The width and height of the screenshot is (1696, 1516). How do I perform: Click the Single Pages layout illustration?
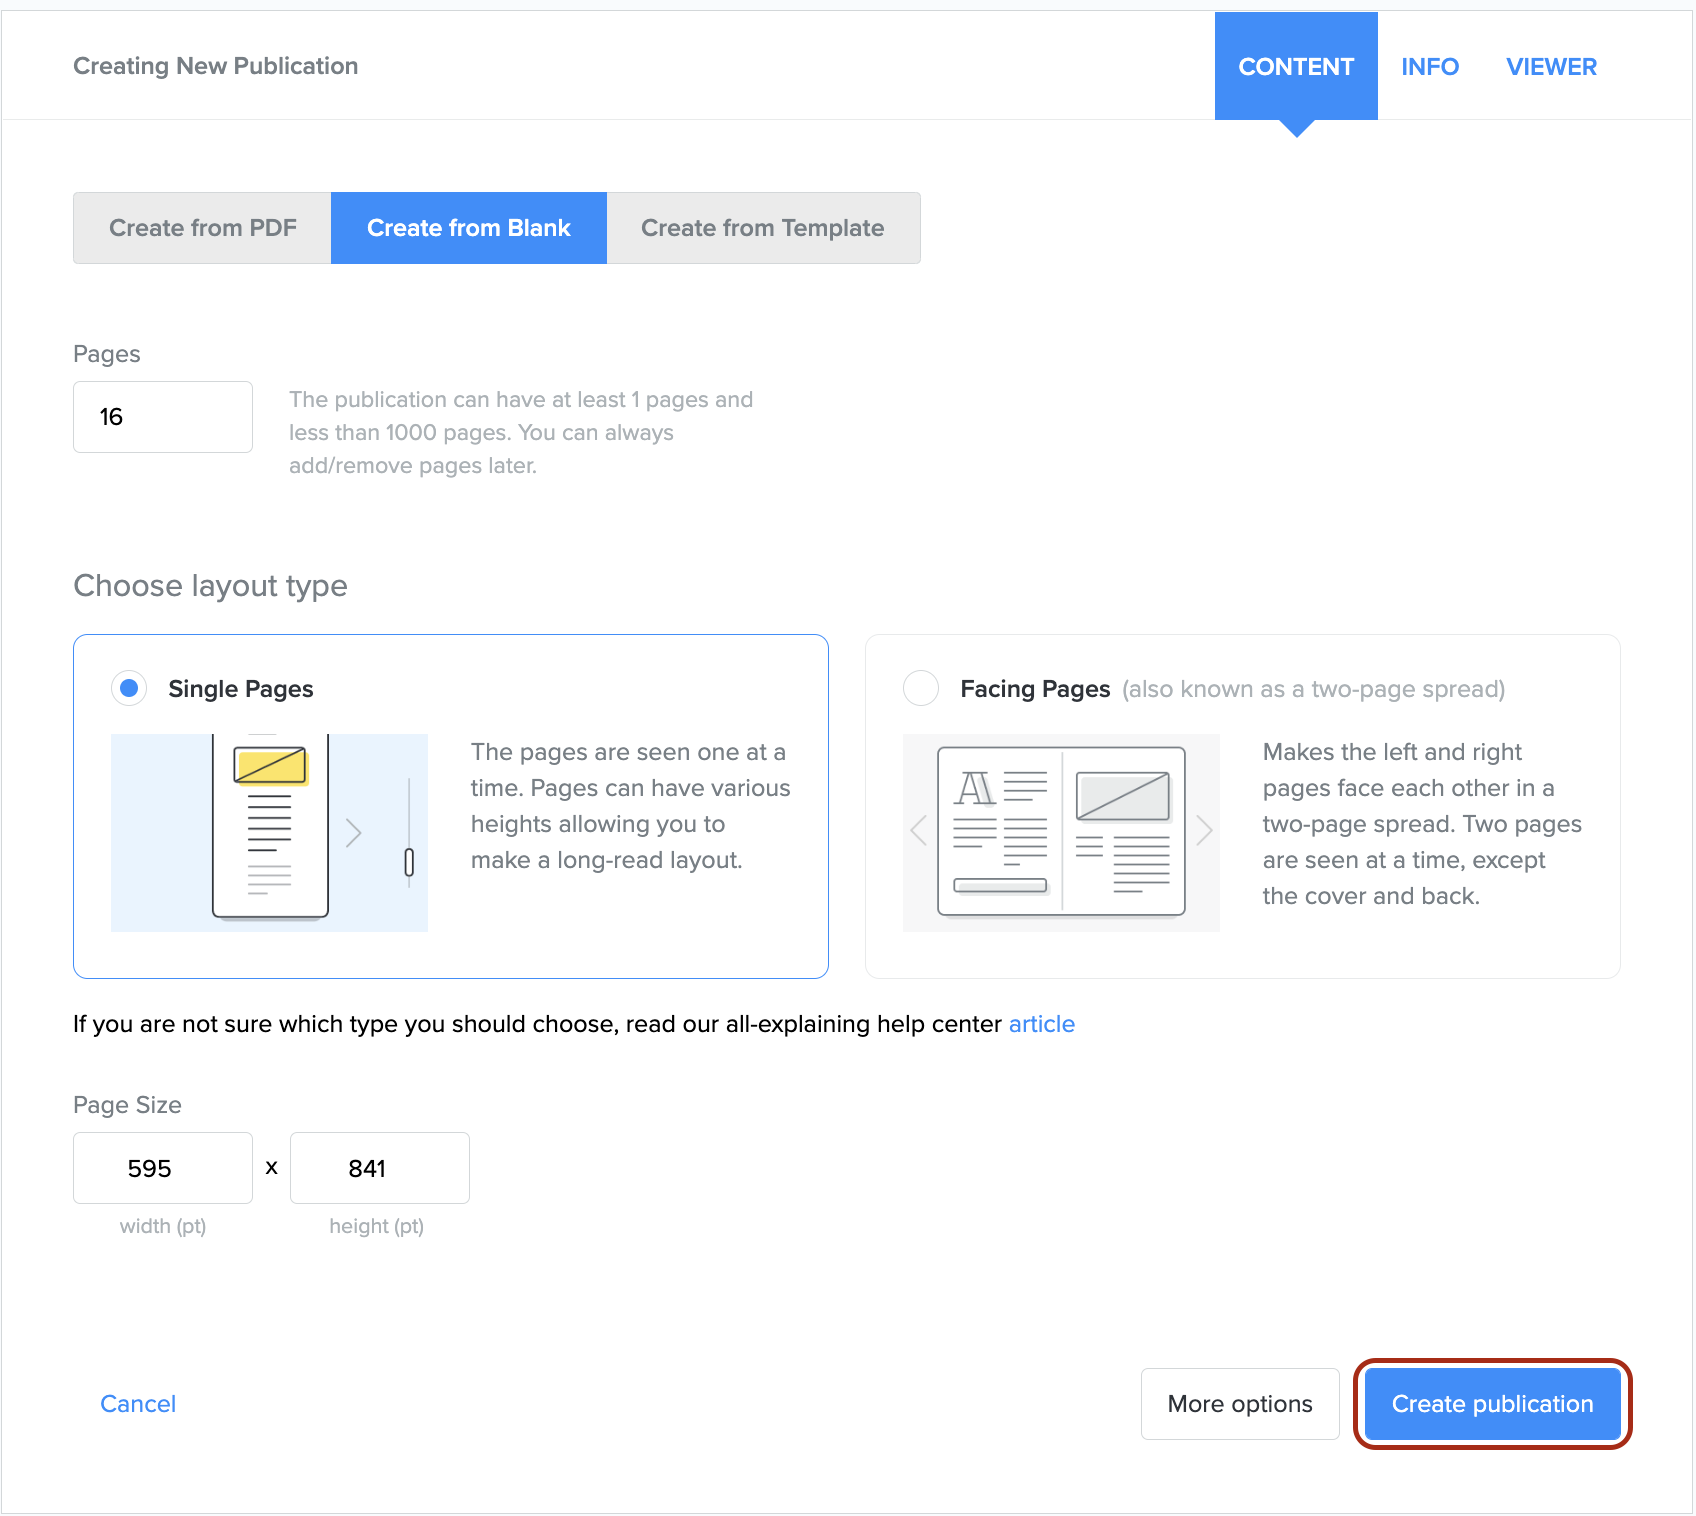pyautogui.click(x=269, y=832)
